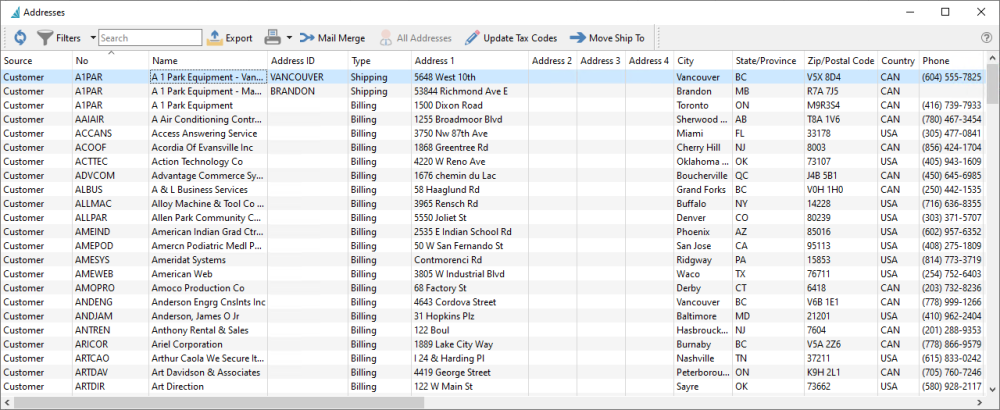Image resolution: width=1000 pixels, height=410 pixels.
Task: Click the Filters funnel icon
Action: pos(45,38)
